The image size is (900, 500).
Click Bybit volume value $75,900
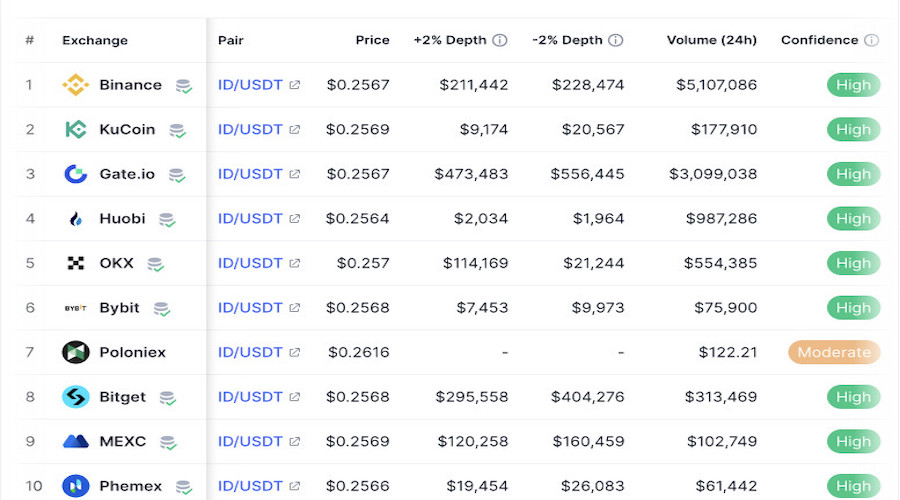coord(726,308)
